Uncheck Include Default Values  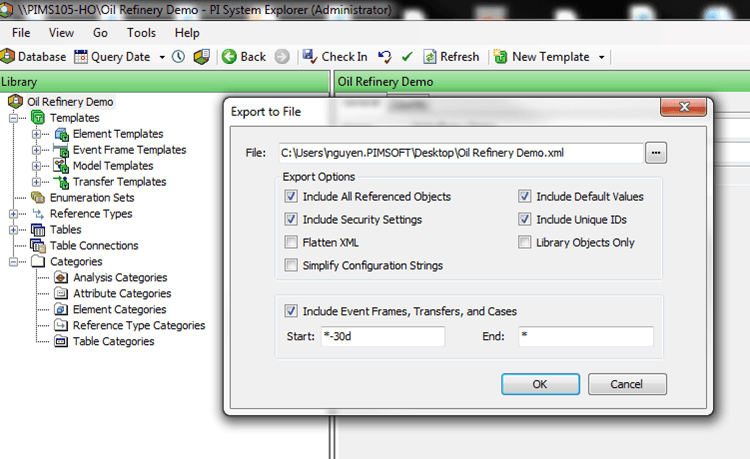(525, 196)
